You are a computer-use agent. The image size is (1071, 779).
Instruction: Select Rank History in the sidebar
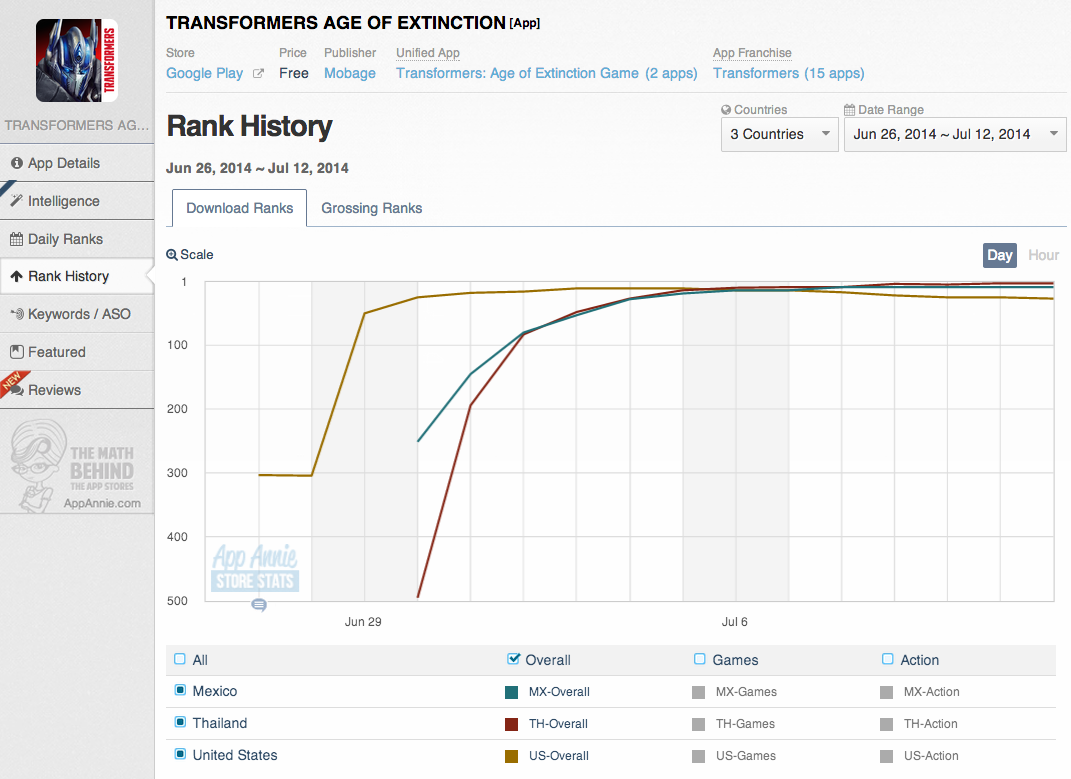coord(77,276)
